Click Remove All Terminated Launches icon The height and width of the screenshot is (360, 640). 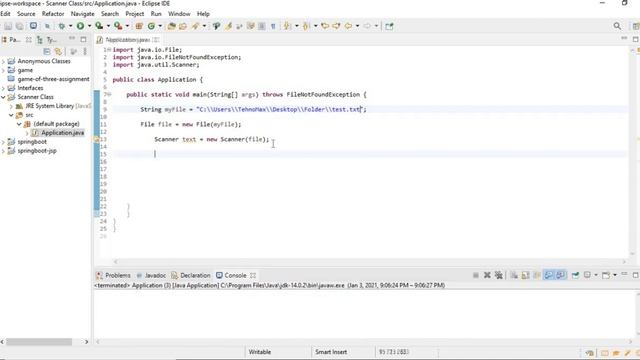coord(498,276)
